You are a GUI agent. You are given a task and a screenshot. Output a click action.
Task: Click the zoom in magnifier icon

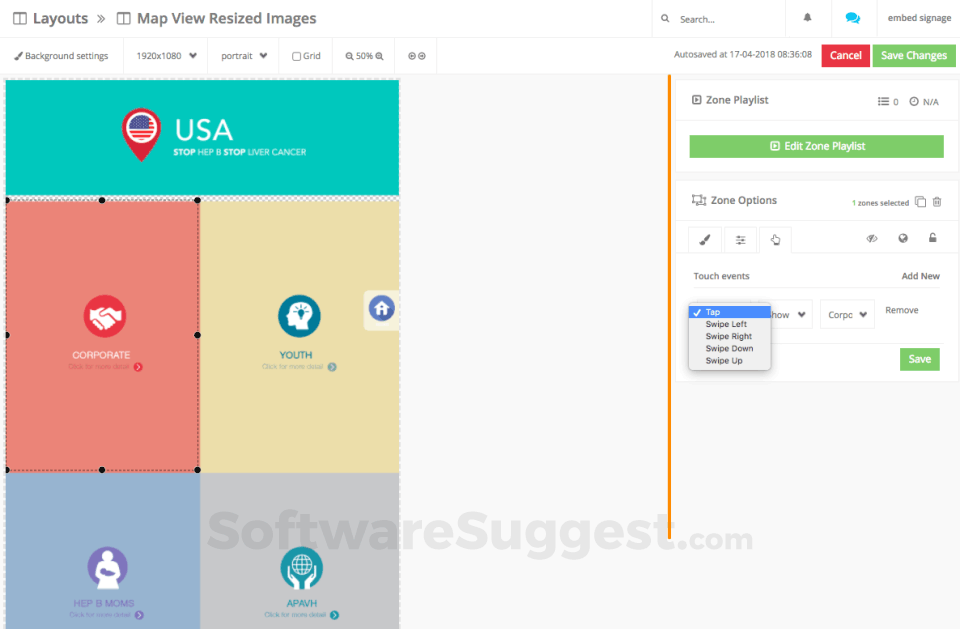tap(379, 56)
